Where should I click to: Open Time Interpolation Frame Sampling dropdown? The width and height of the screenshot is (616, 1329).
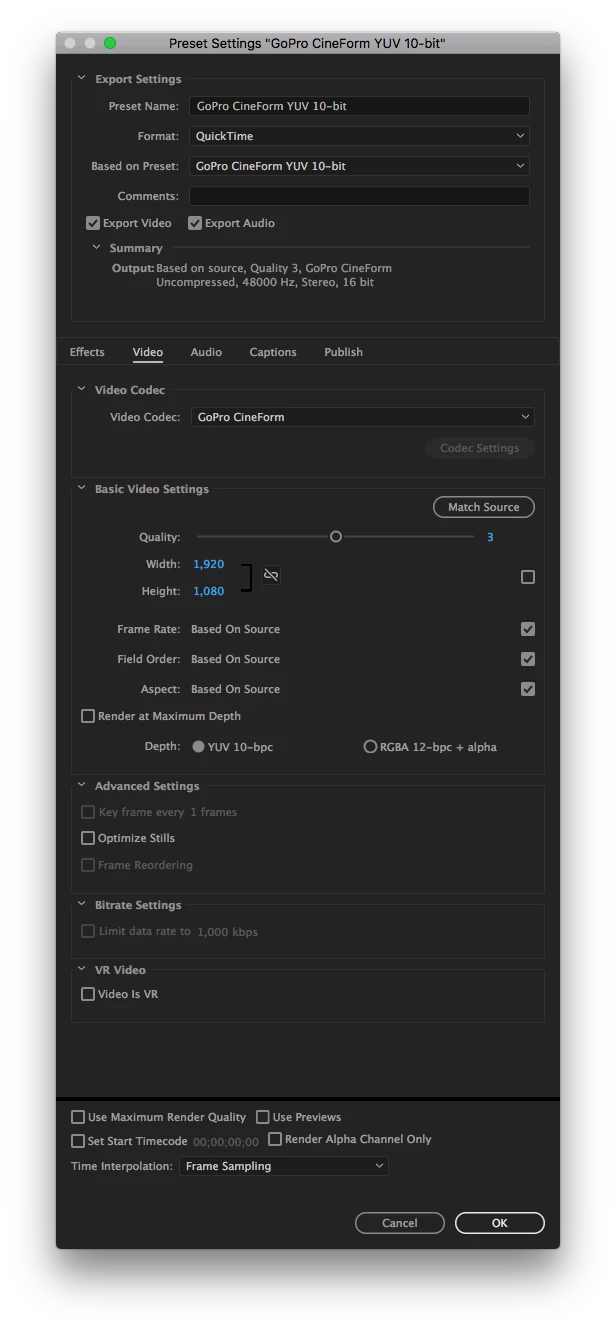(x=284, y=1166)
